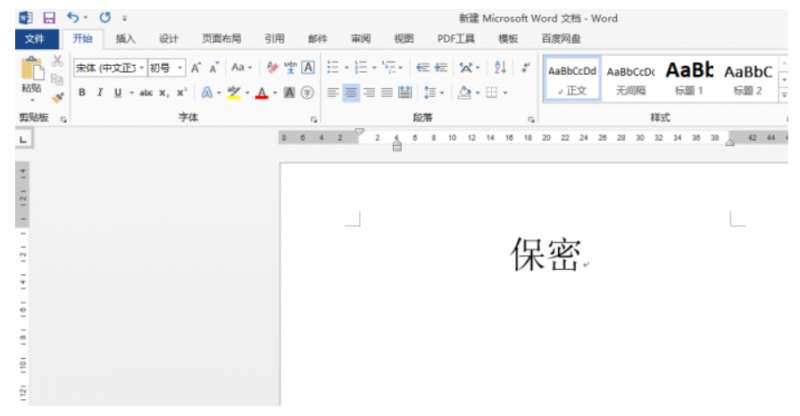Click the Format Painter brush icon
This screenshot has height=416, width=800.
[x=57, y=98]
